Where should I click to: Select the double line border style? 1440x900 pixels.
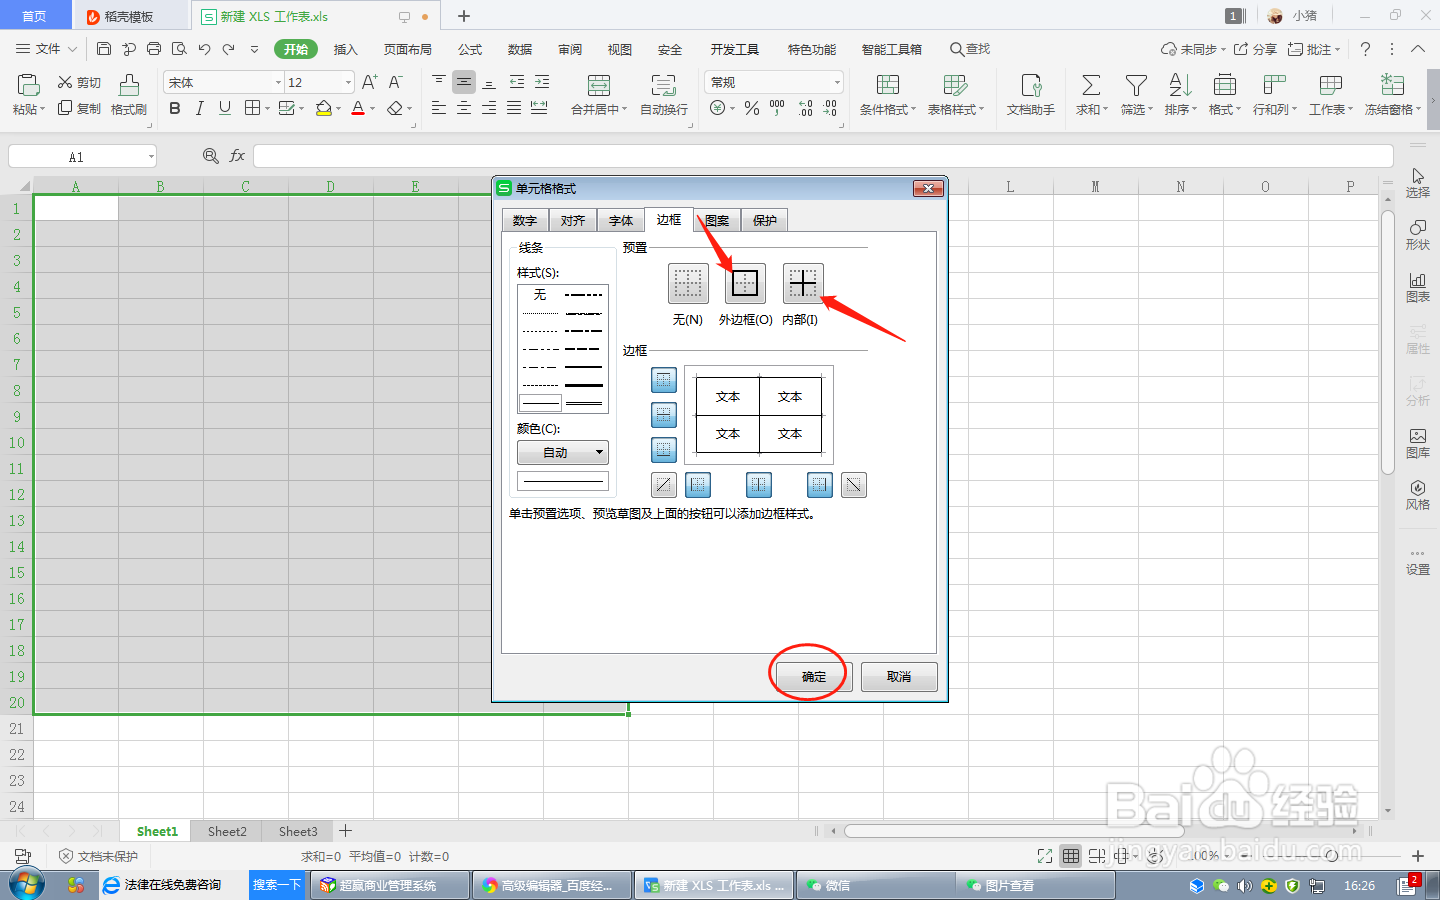[584, 403]
